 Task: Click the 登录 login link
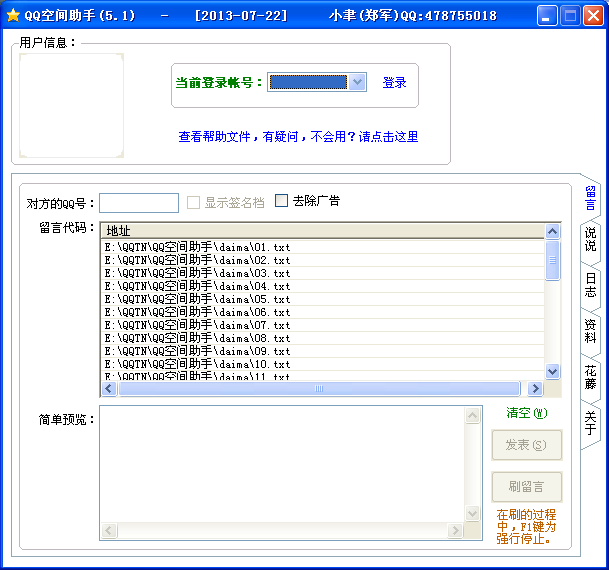394,83
